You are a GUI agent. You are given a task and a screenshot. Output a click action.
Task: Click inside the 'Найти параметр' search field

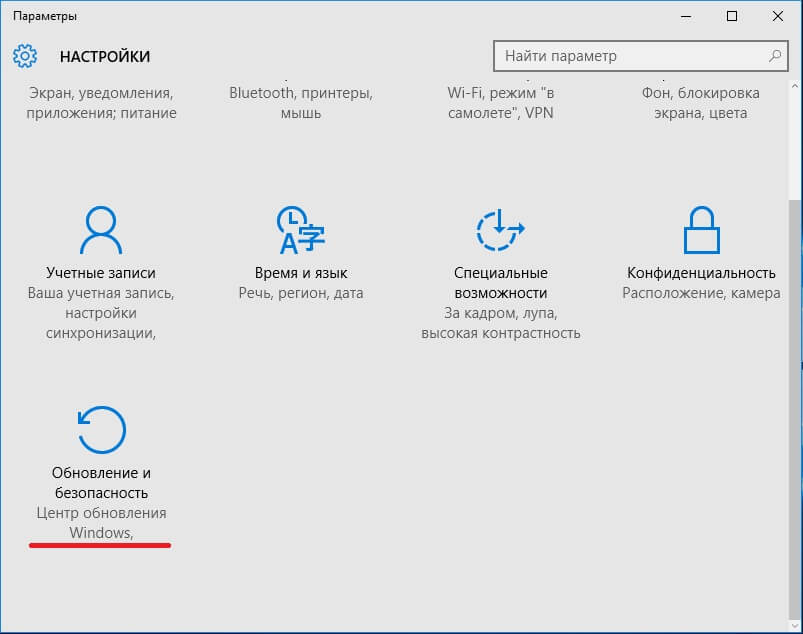tap(630, 56)
